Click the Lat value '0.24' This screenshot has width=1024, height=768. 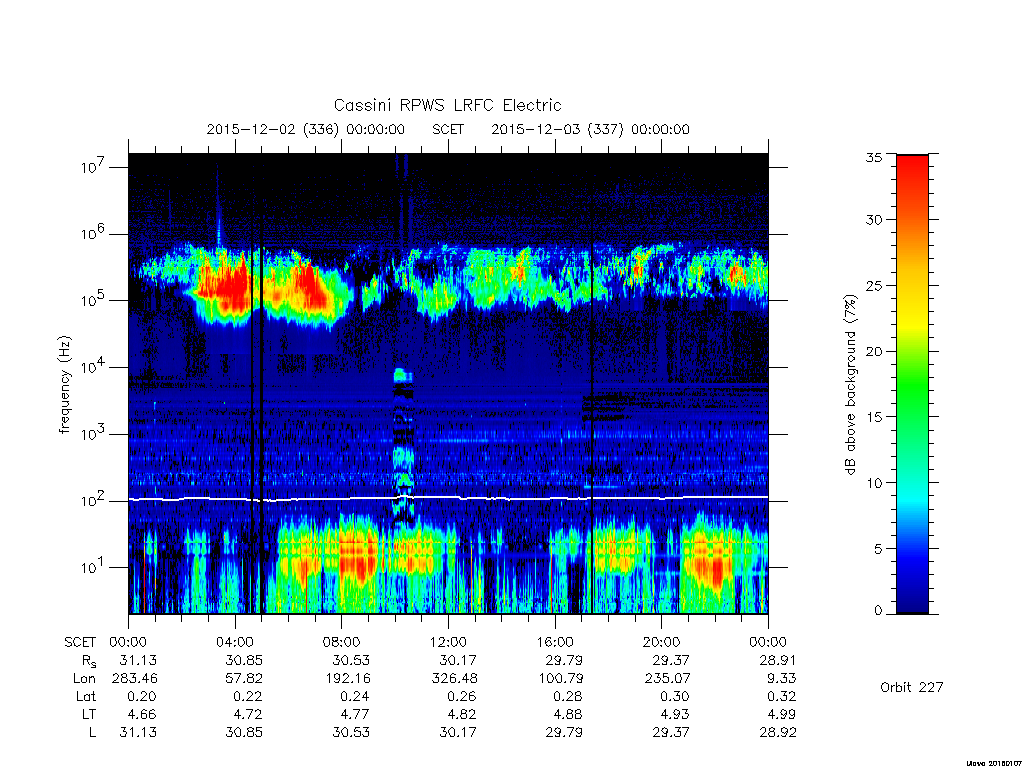point(355,696)
